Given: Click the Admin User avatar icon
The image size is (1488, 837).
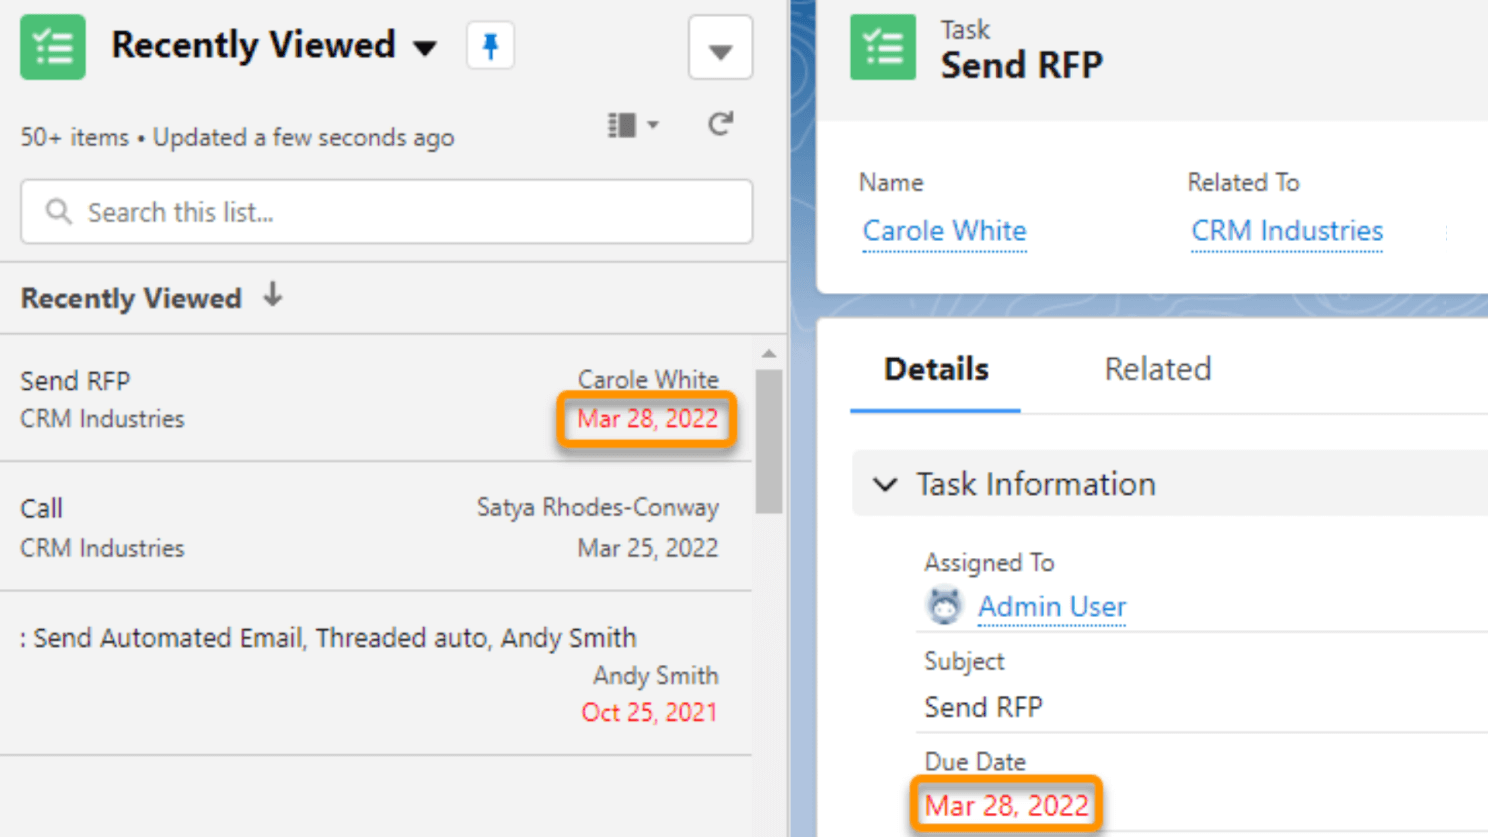Looking at the screenshot, I should [944, 606].
